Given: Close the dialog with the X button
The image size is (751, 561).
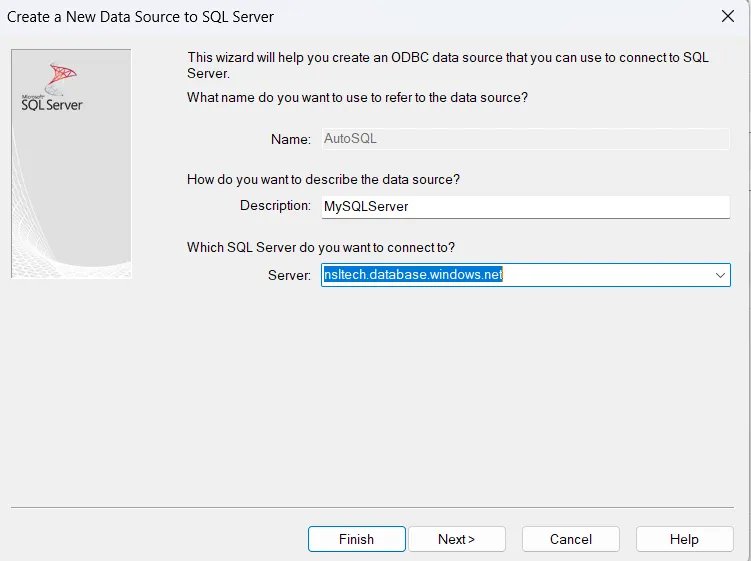Looking at the screenshot, I should pyautogui.click(x=728, y=16).
